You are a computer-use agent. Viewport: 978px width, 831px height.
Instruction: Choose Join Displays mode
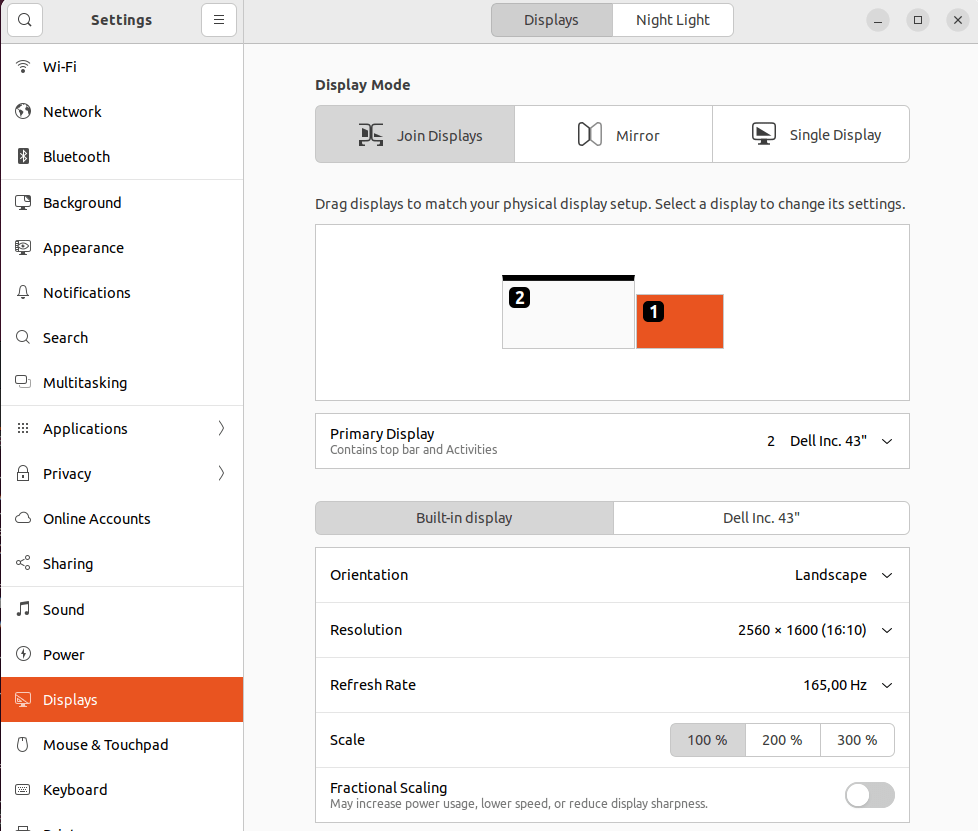(x=415, y=134)
